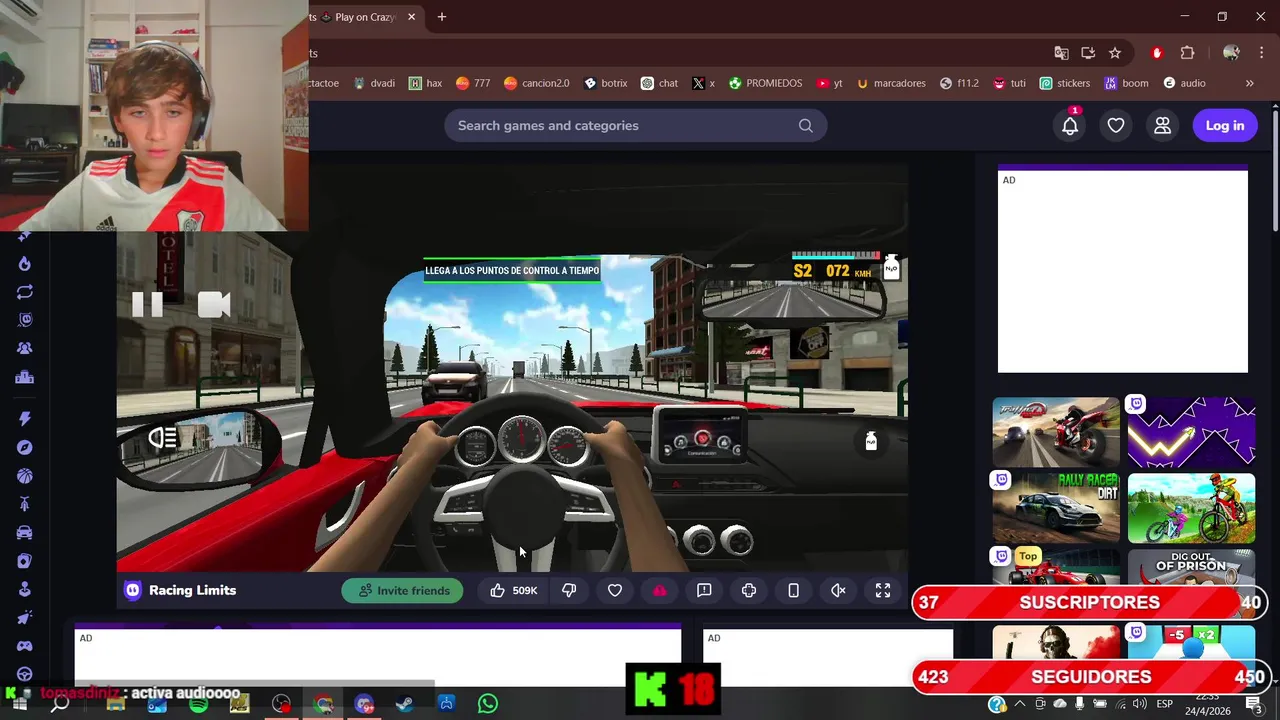Open the hax bookmark

click(x=425, y=83)
